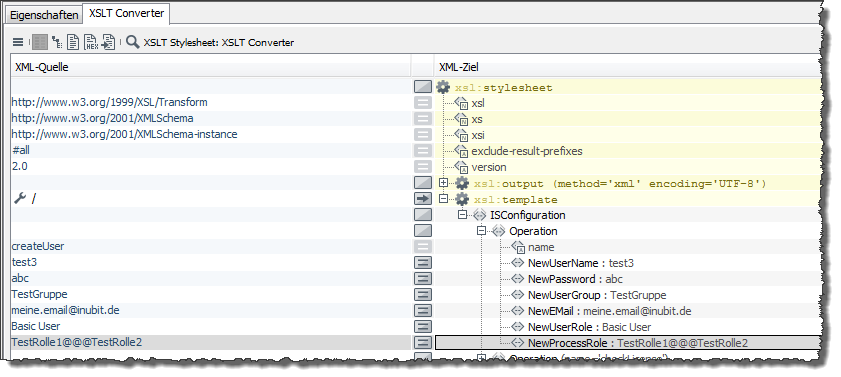
Task: Click the element icon of ISConfiguration
Action: click(480, 215)
